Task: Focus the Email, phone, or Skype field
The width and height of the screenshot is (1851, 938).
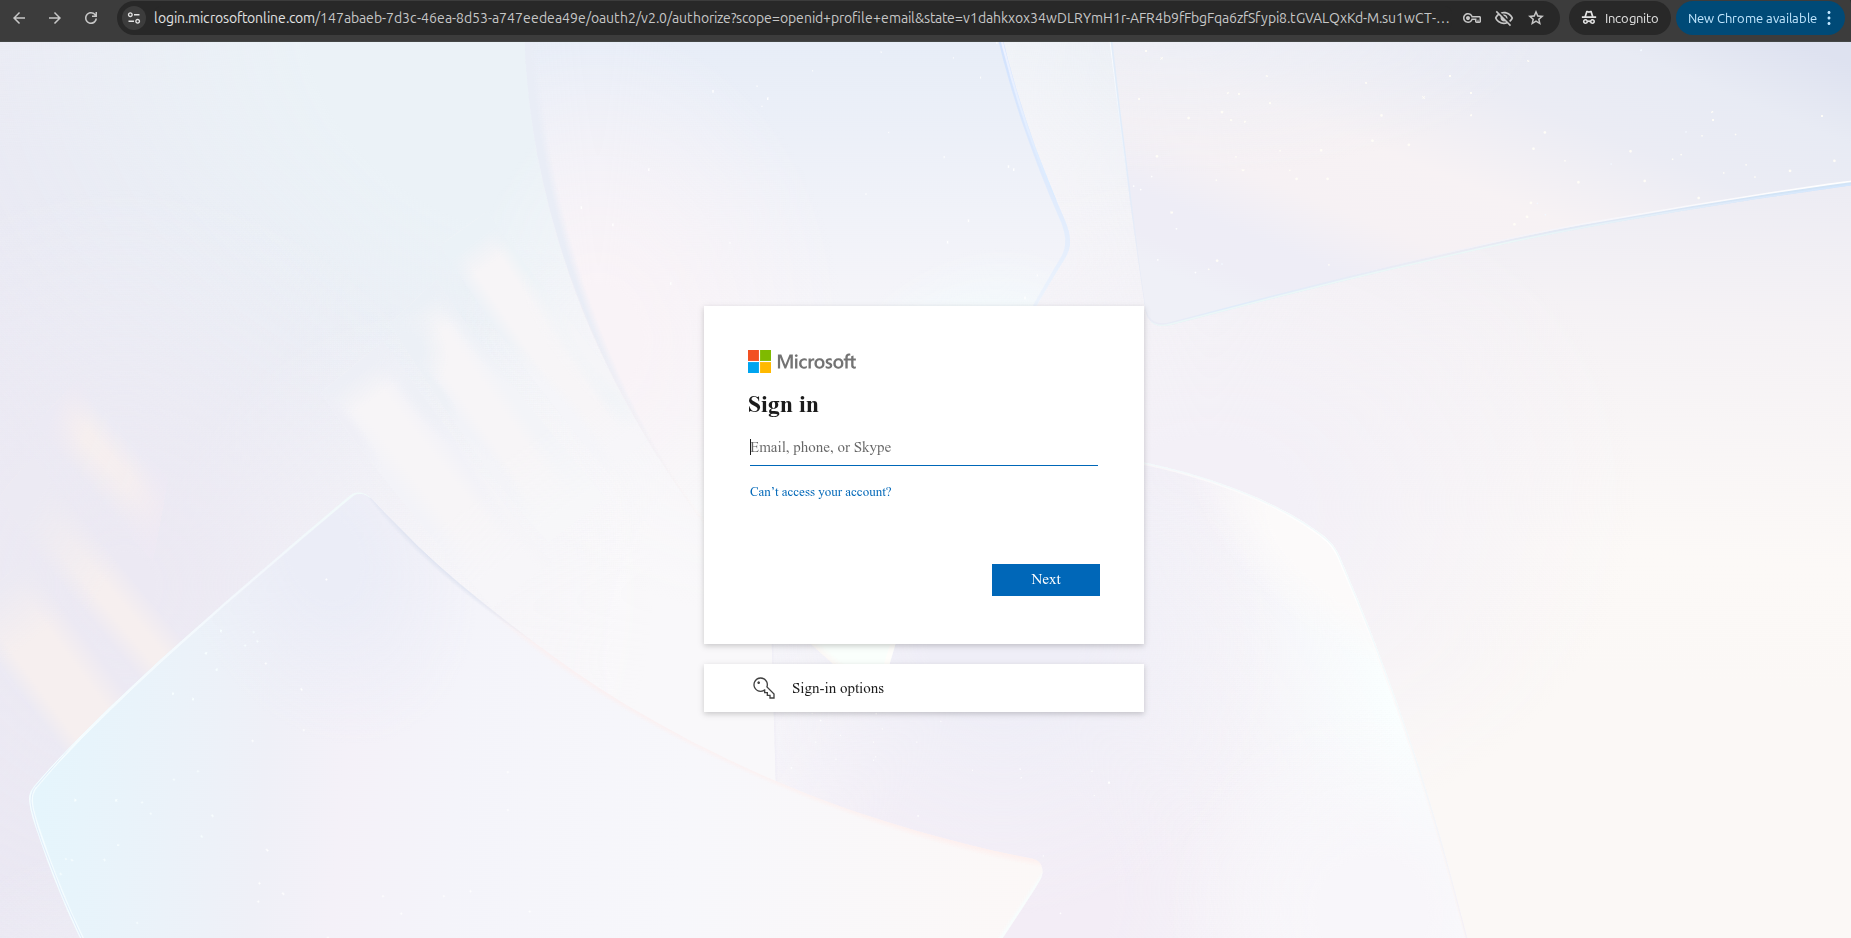Action: [x=923, y=448]
